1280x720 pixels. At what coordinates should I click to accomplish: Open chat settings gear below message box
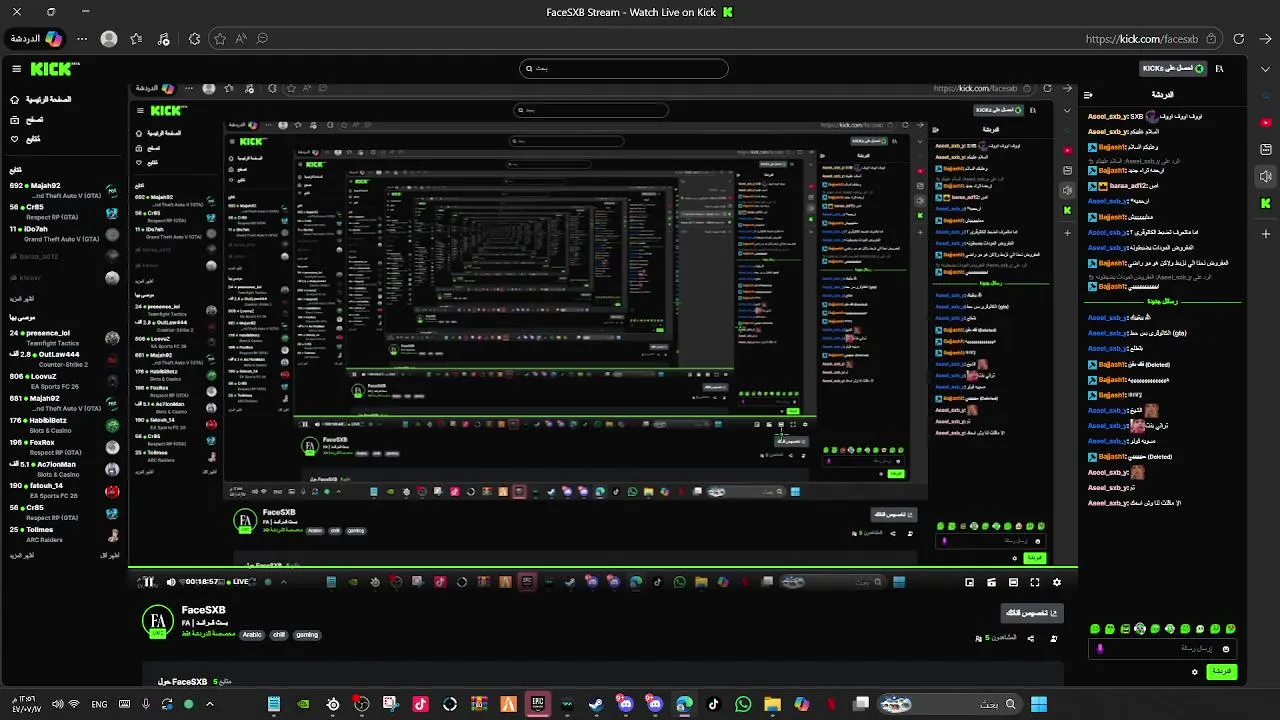[1194, 672]
